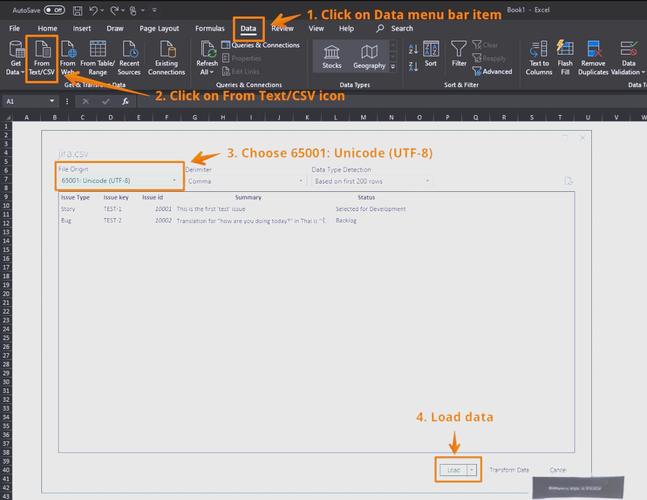This screenshot has width=647, height=500.
Task: Open Recent Sources
Action: 129,58
